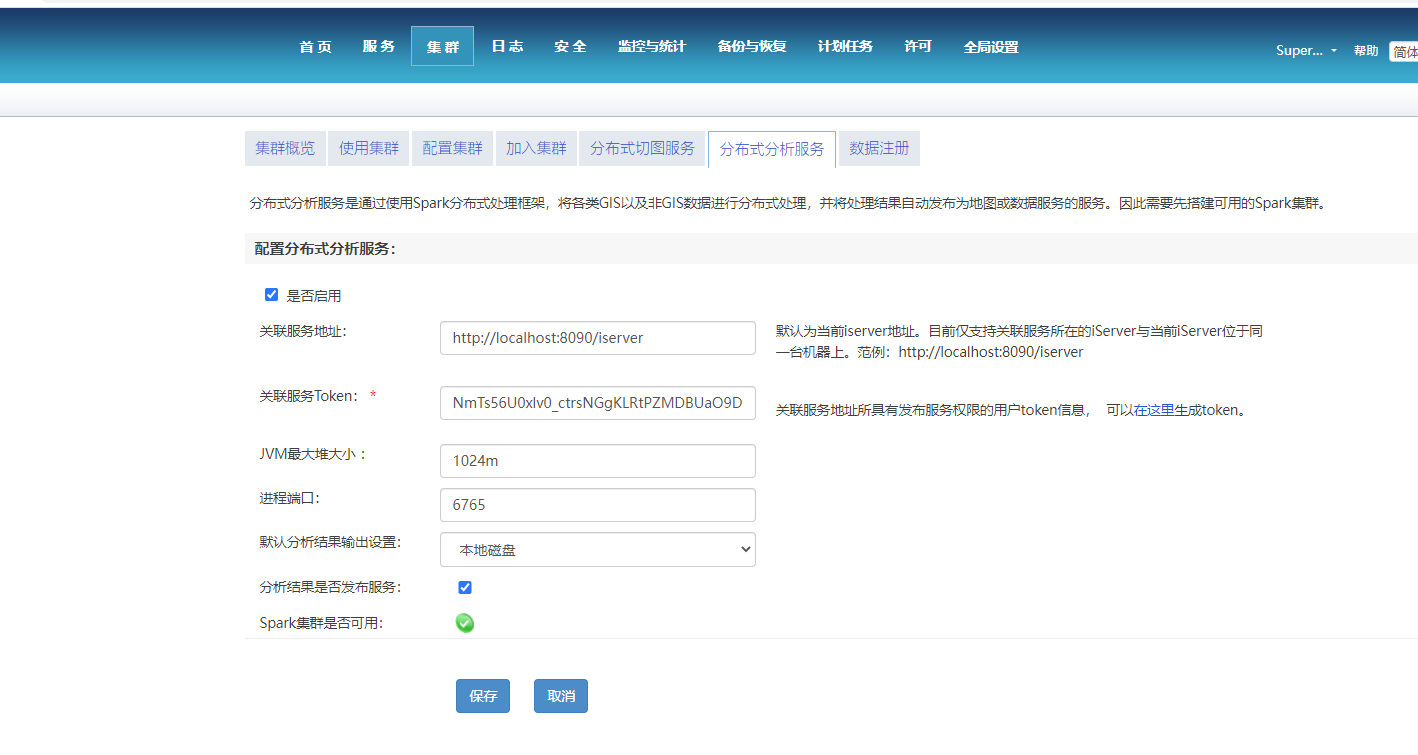Open the 安全 menu
1418x755 pixels.
coord(570,47)
